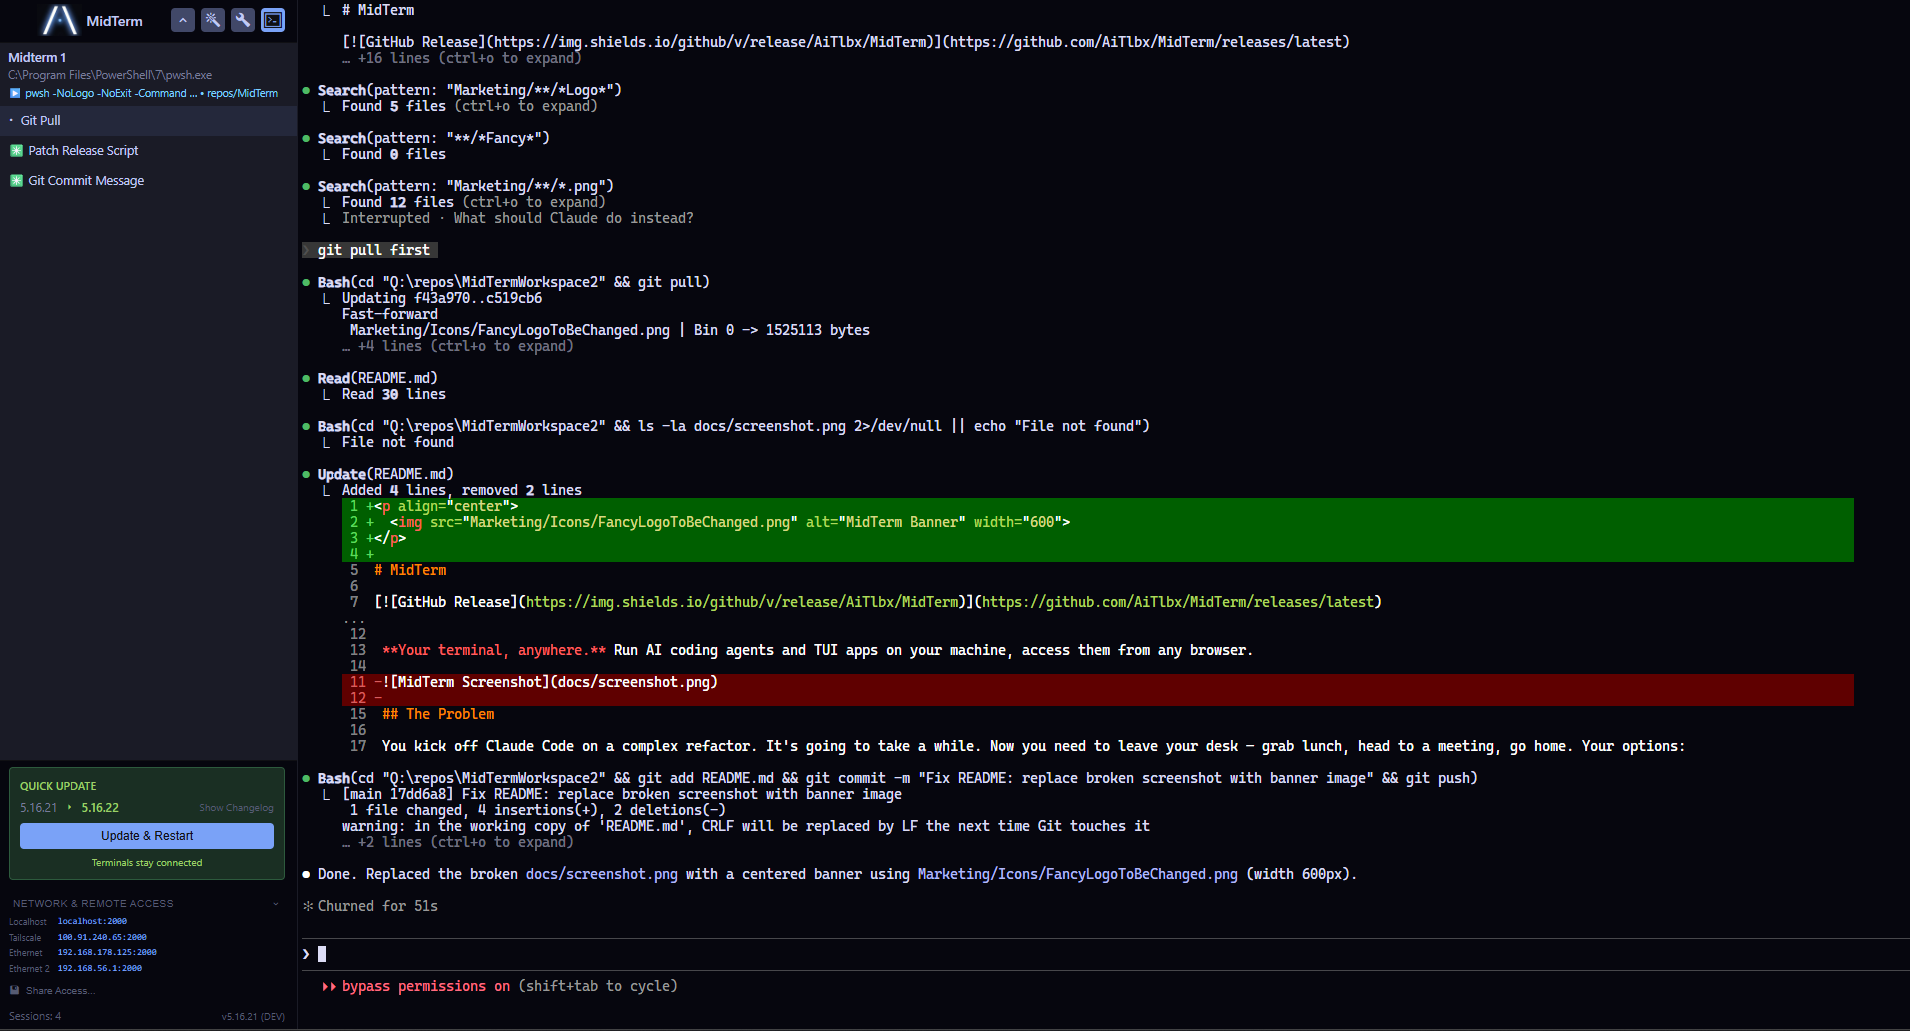Screen dimensions: 1910x1031
Task: Click the sparkle icon next to Git Commit Message
Action: (x=16, y=180)
